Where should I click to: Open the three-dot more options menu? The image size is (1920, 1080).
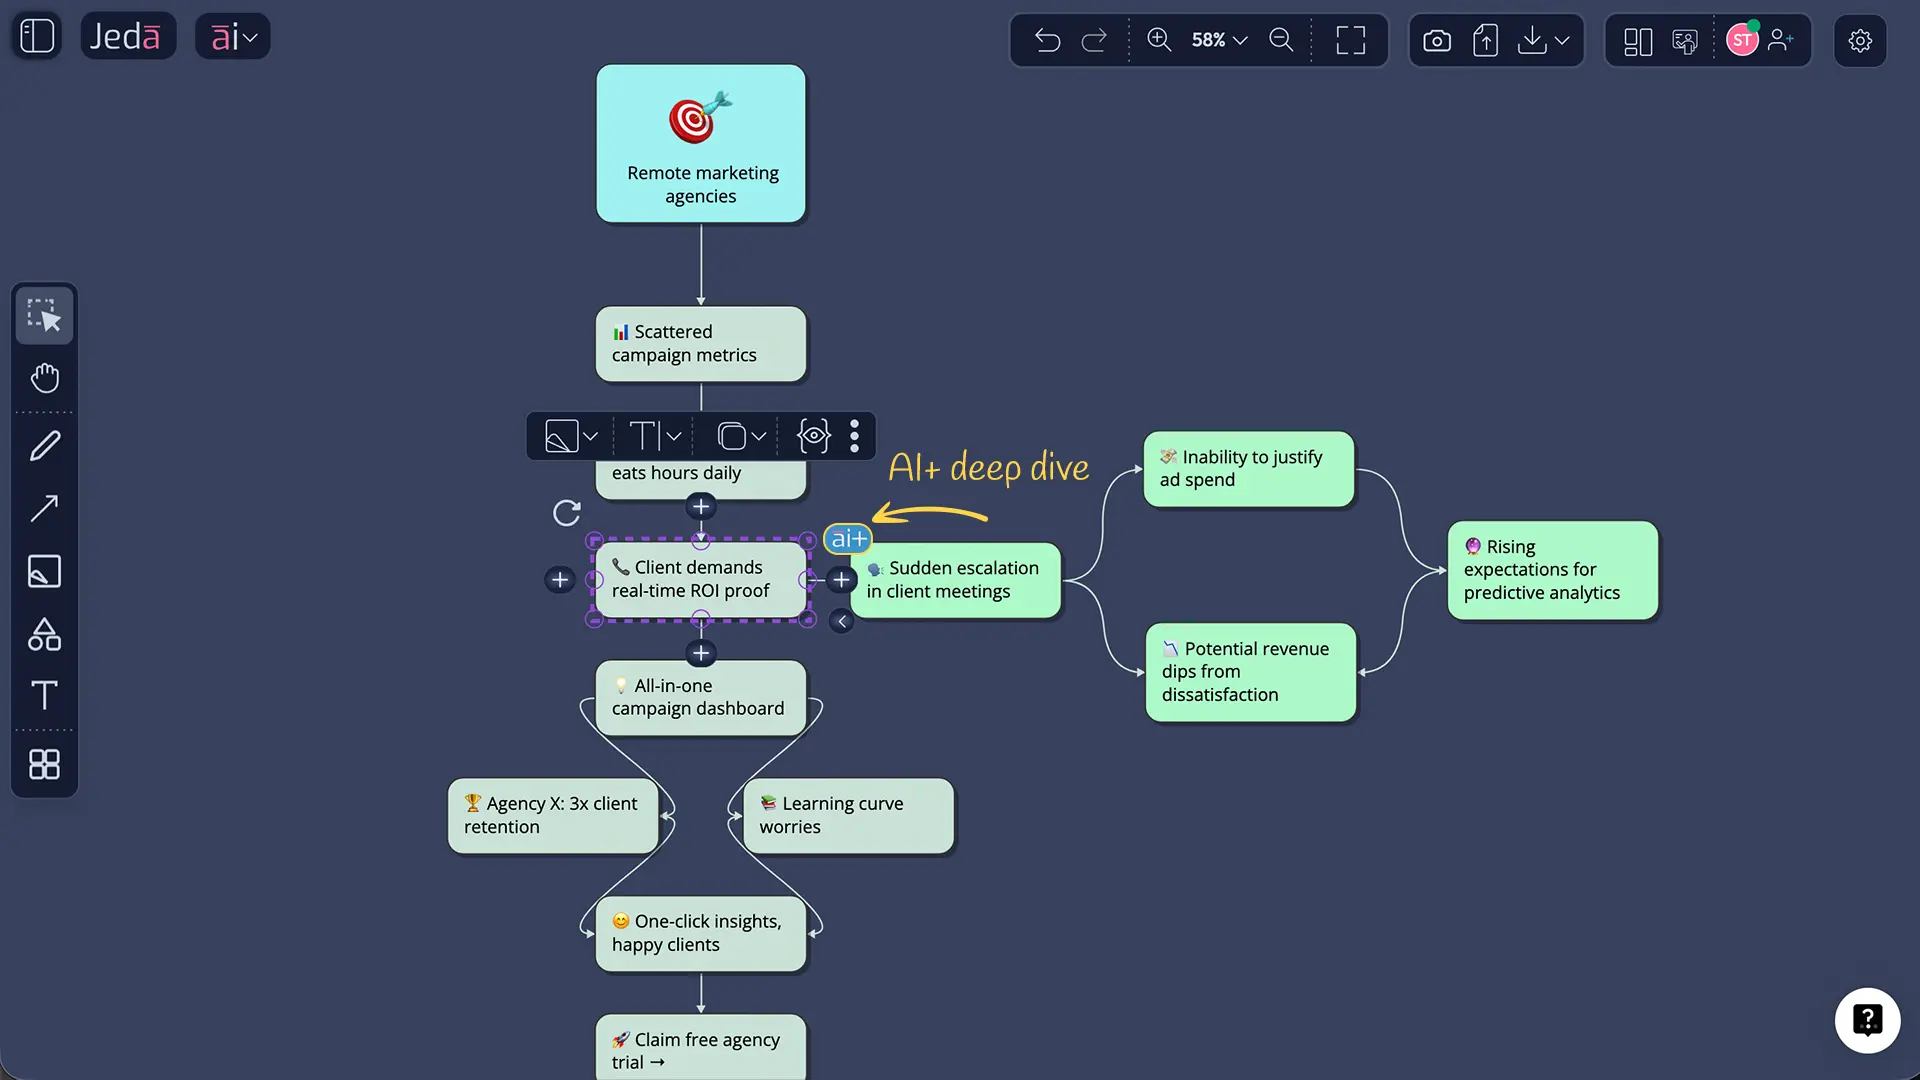pos(854,436)
